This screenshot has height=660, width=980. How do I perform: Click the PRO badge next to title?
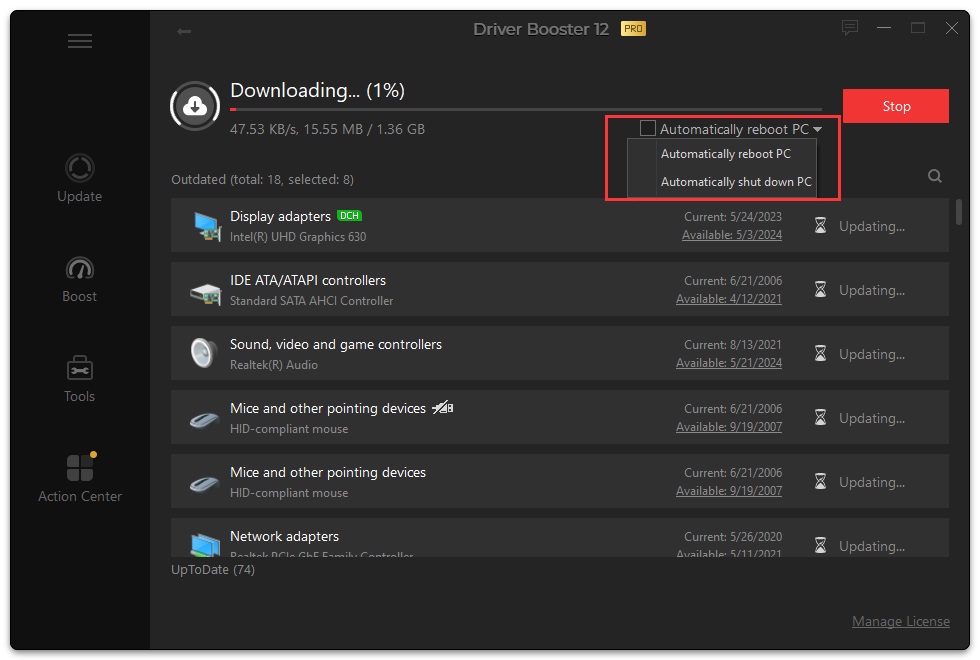click(633, 29)
